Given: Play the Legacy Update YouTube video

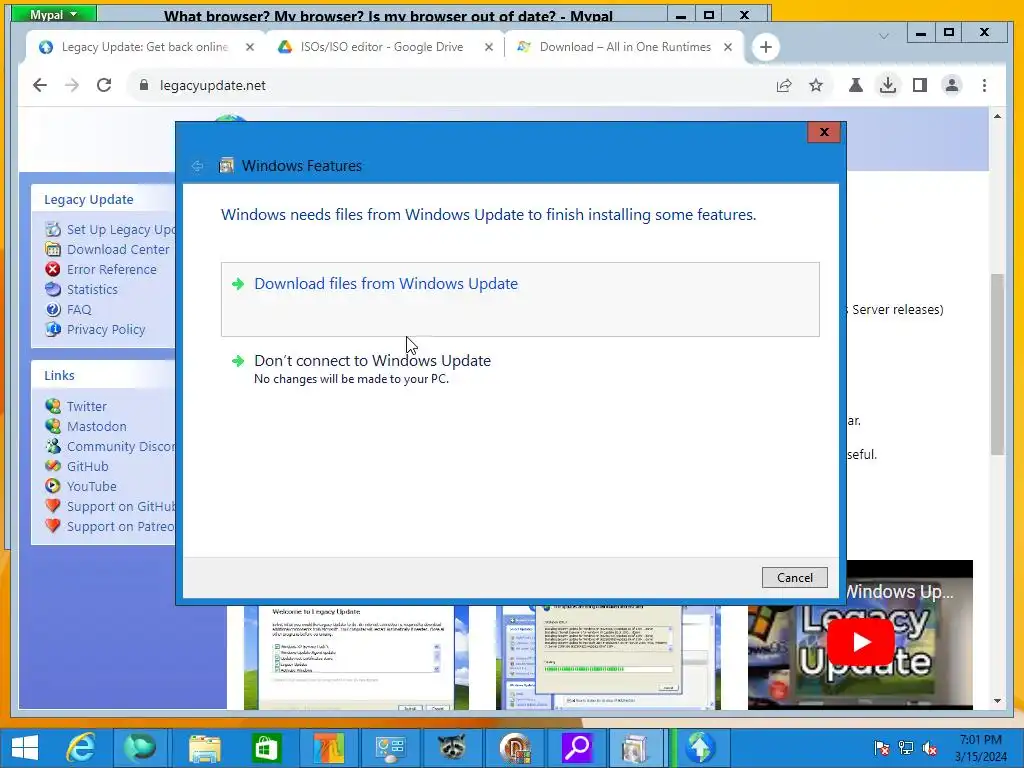Looking at the screenshot, I should 860,642.
